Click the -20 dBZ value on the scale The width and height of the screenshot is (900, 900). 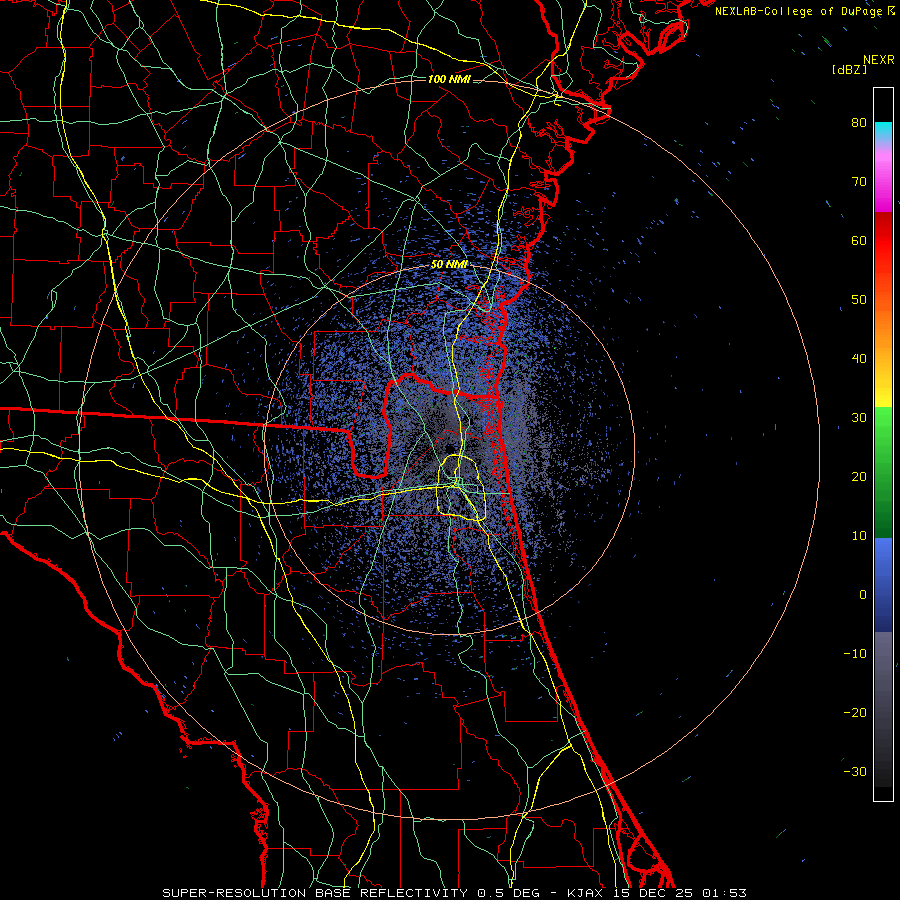point(855,713)
